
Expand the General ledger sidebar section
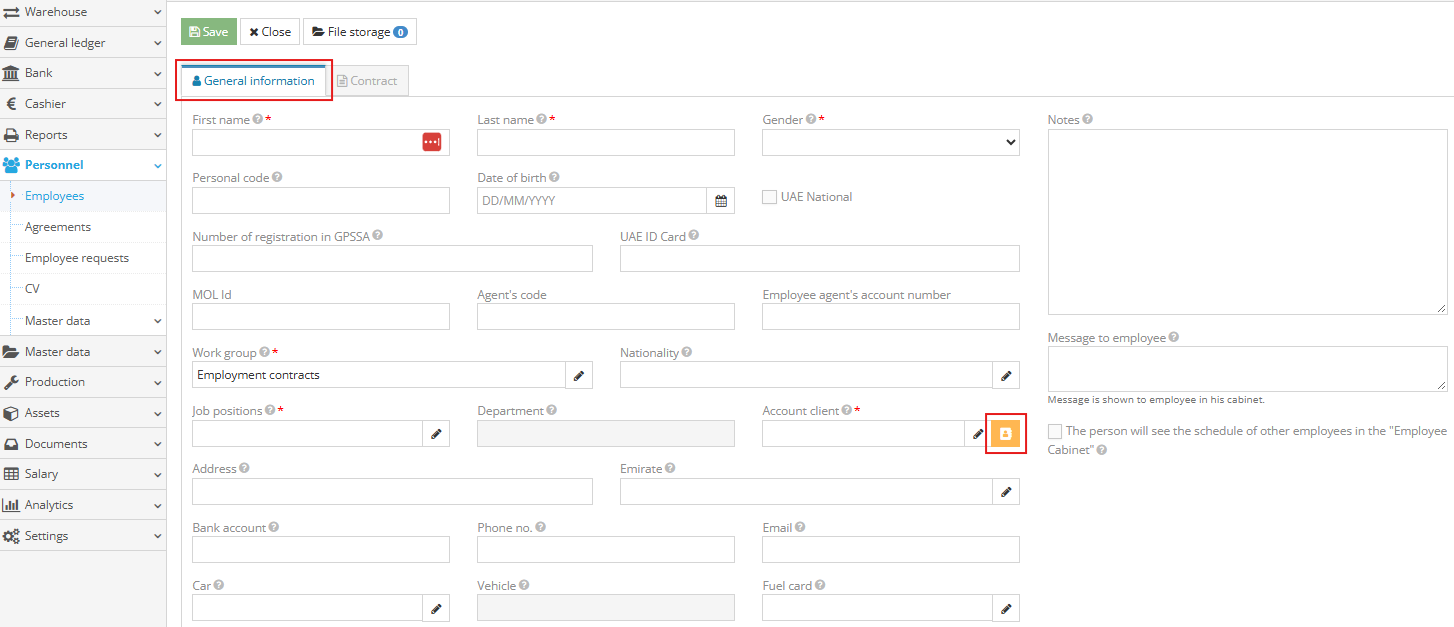click(83, 43)
